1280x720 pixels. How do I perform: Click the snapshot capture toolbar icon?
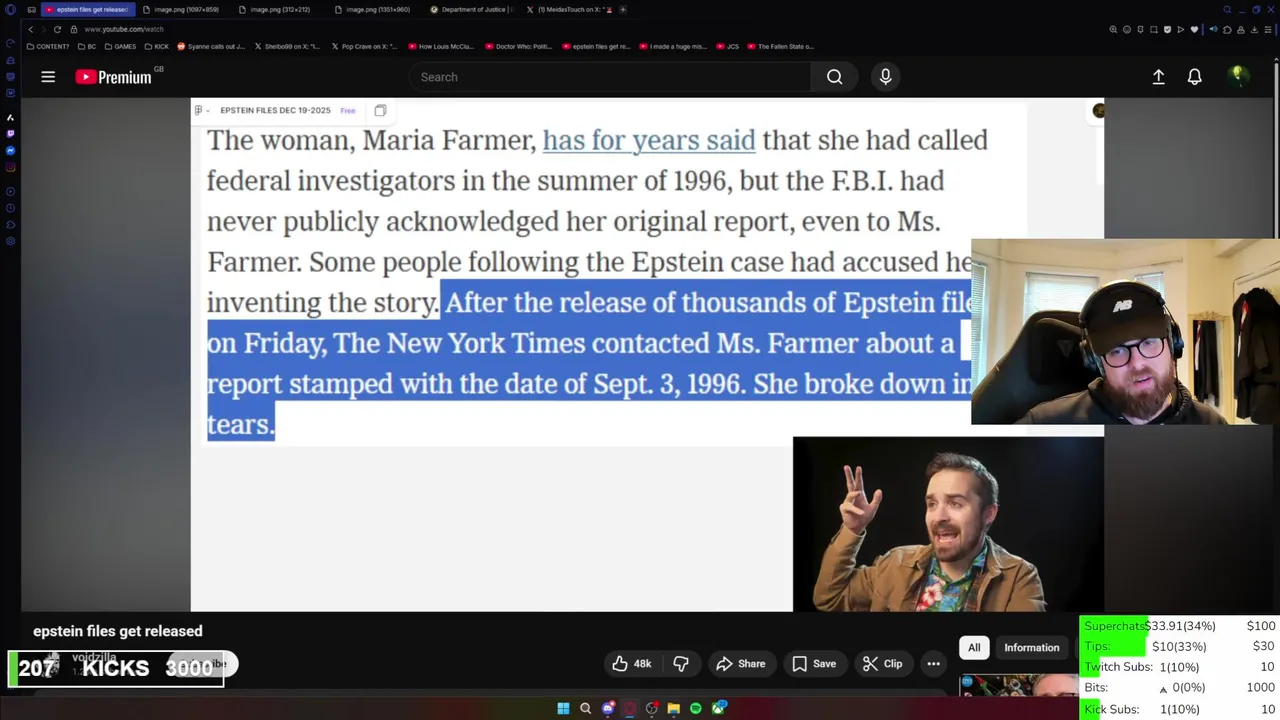[x=1154, y=30]
